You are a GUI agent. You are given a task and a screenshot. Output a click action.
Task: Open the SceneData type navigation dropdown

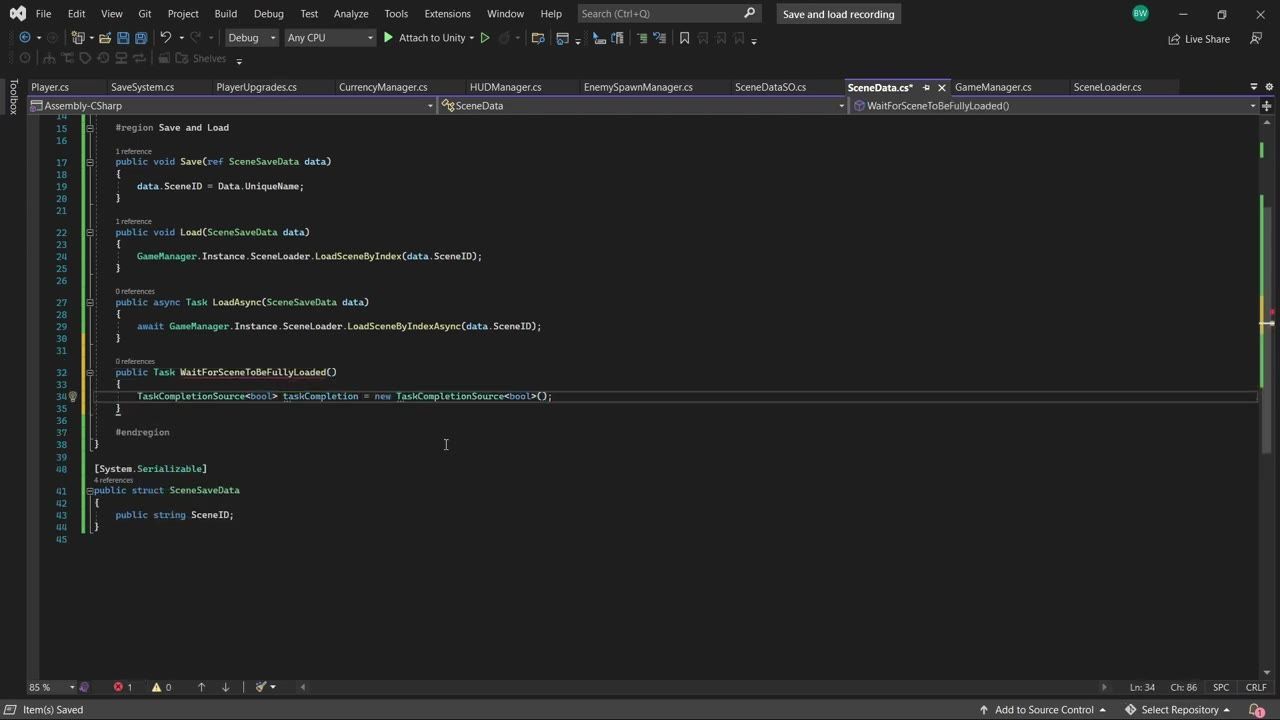[x=643, y=106]
